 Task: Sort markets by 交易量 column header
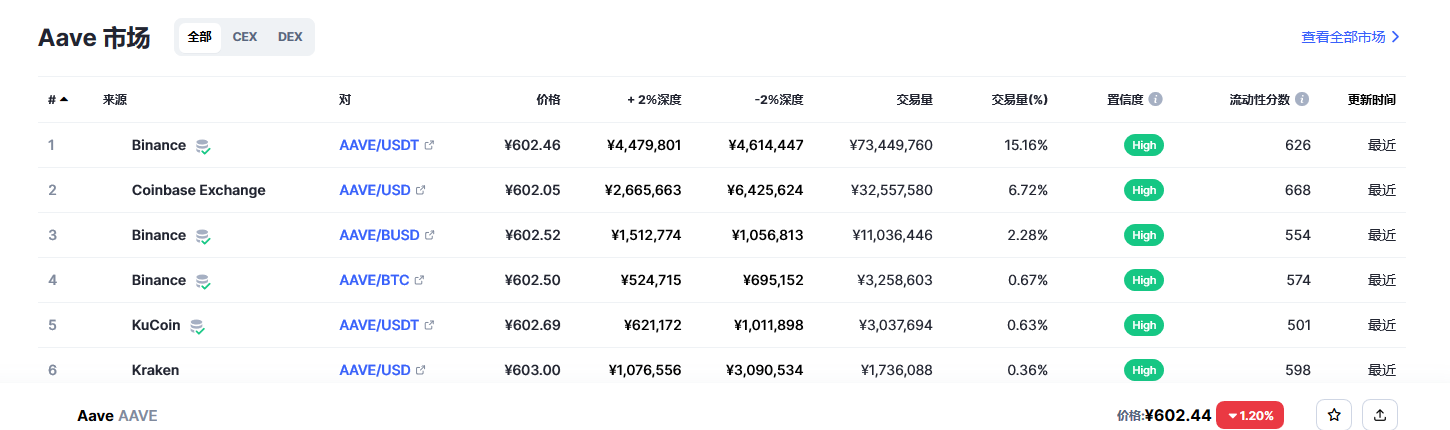[x=914, y=100]
